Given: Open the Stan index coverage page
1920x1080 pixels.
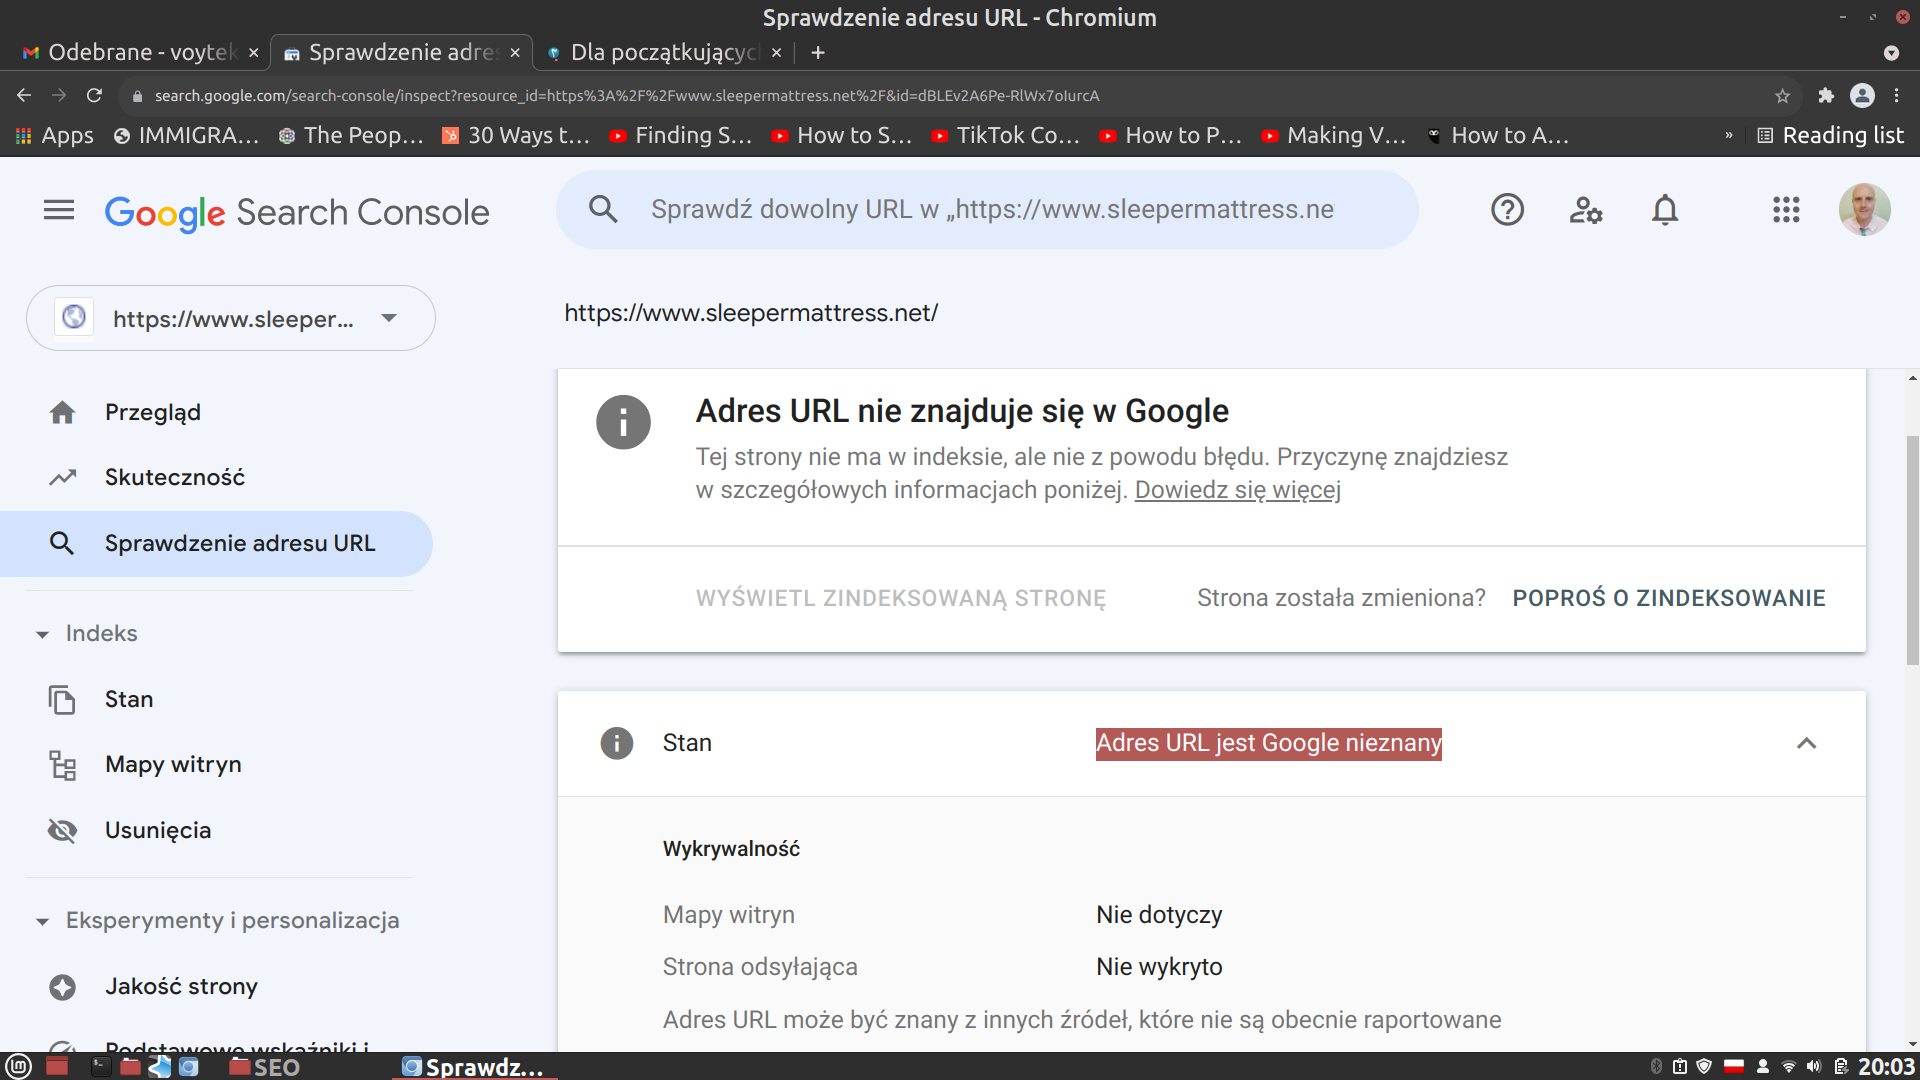Looking at the screenshot, I should [x=129, y=699].
